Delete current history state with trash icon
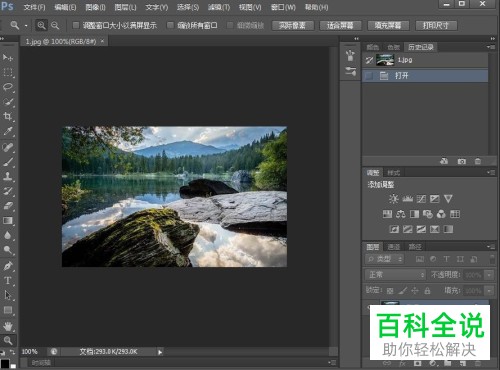Viewport: 500px width, 370px height. pos(478,161)
